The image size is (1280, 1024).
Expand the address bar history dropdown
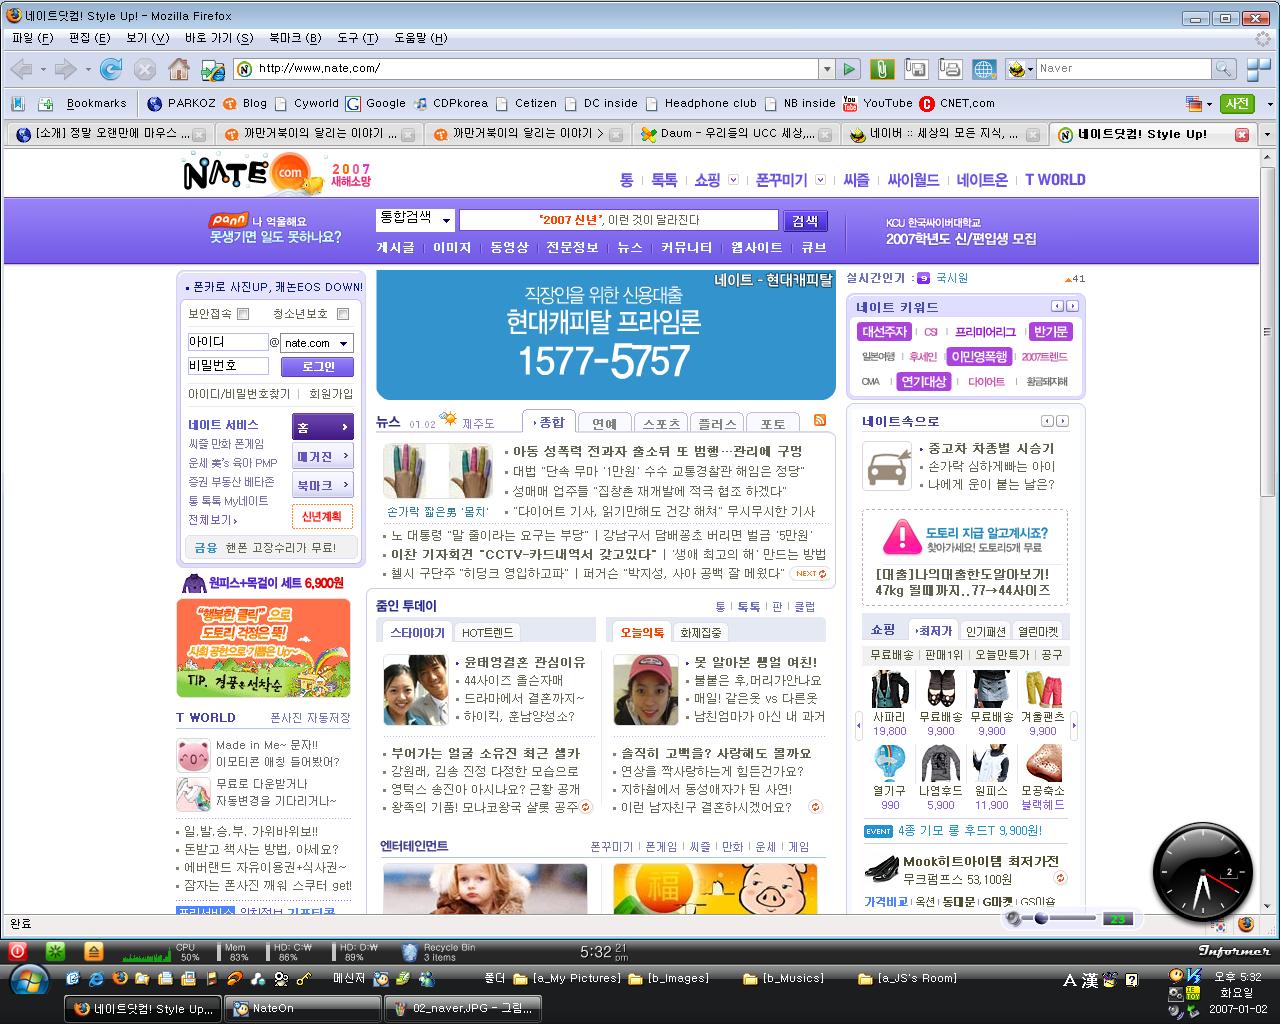[x=827, y=69]
